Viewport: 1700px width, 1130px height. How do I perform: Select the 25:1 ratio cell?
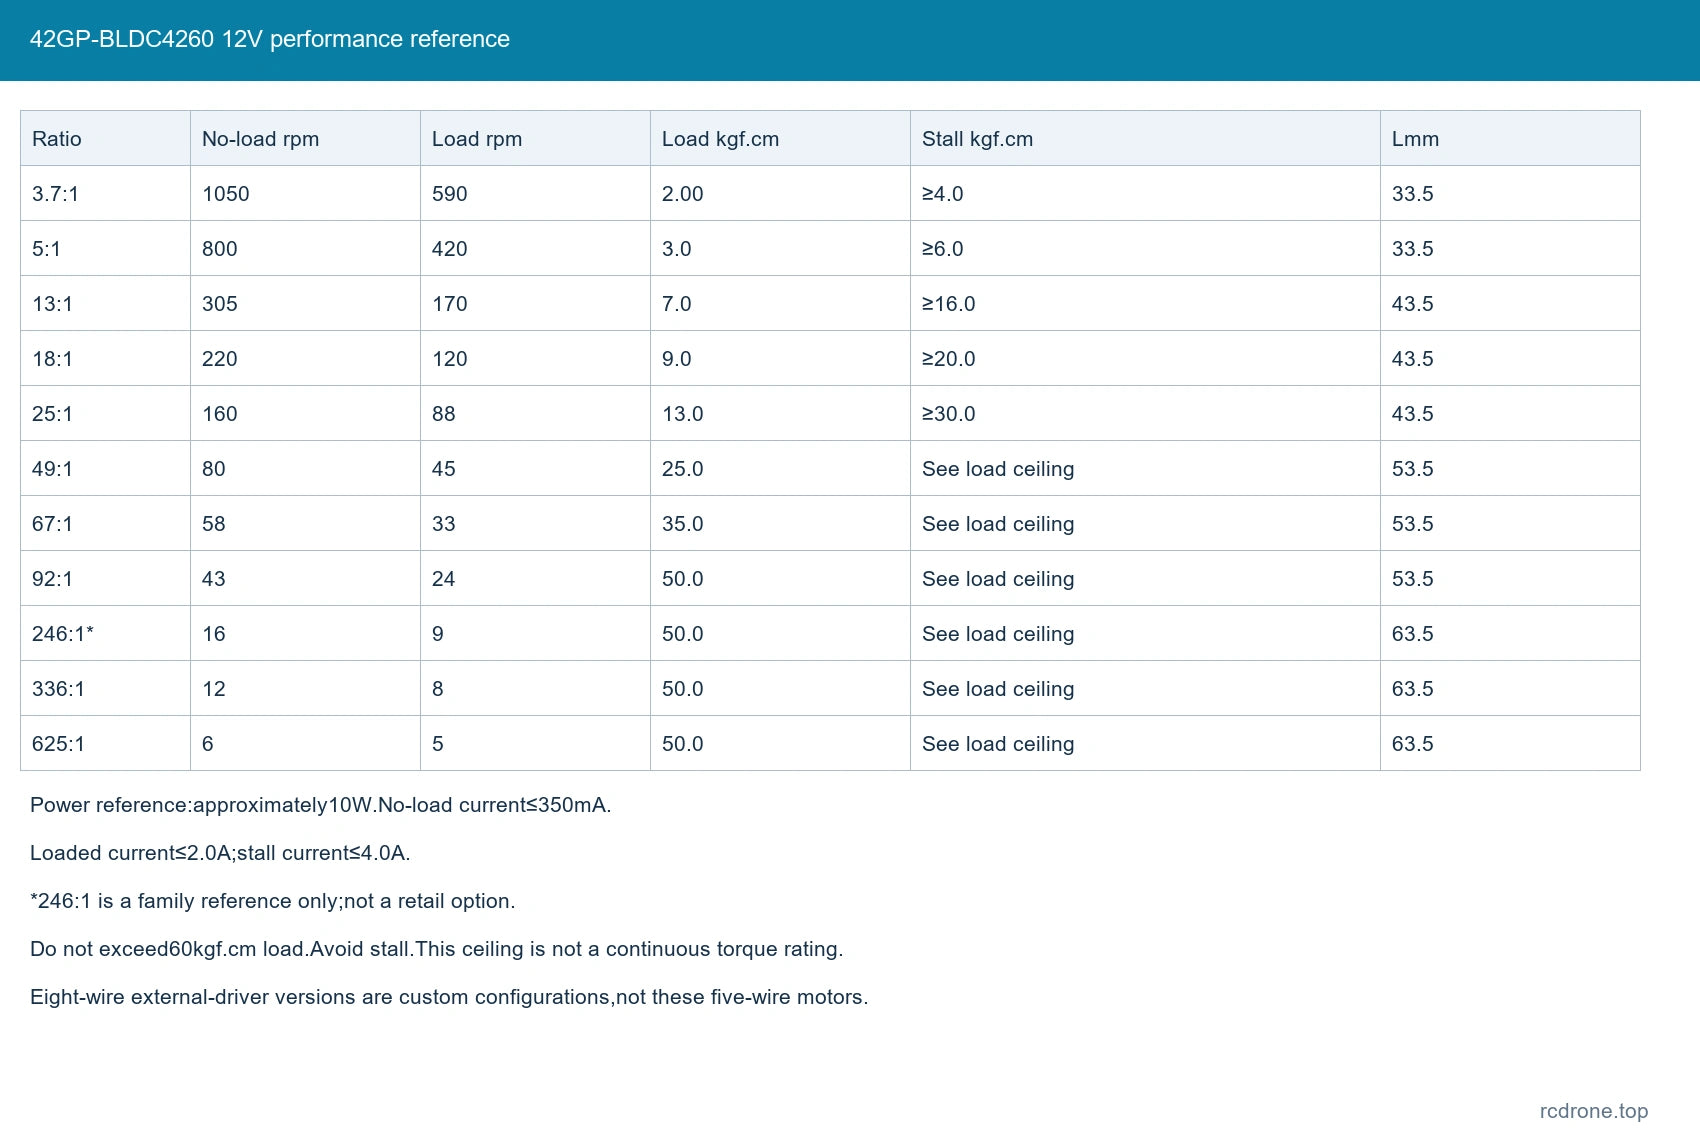(105, 413)
